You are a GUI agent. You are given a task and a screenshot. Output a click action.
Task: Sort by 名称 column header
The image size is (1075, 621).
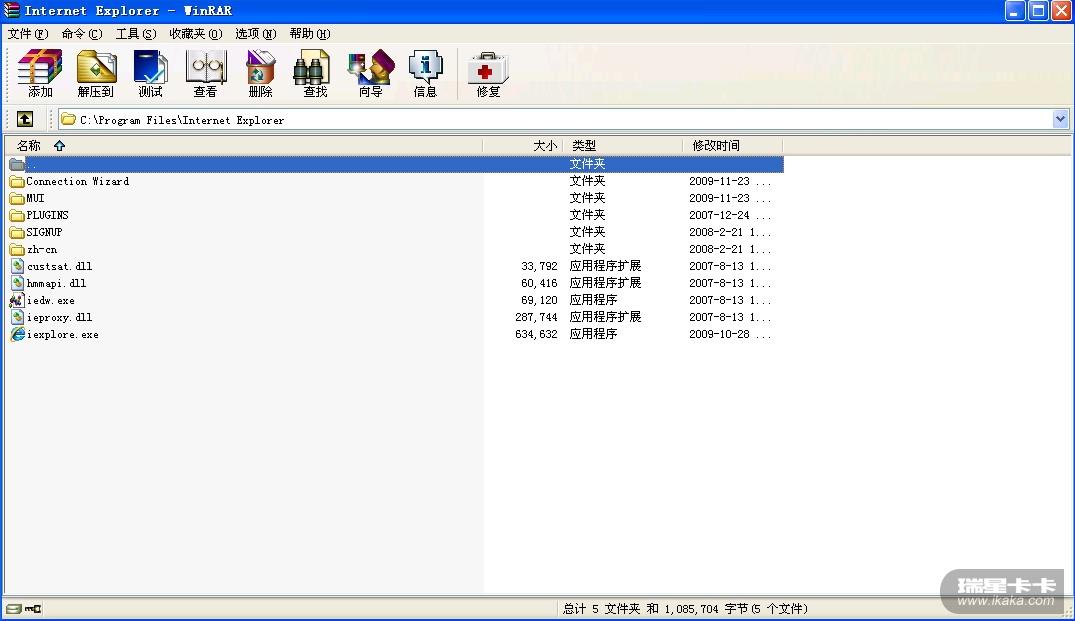pyautogui.click(x=243, y=145)
